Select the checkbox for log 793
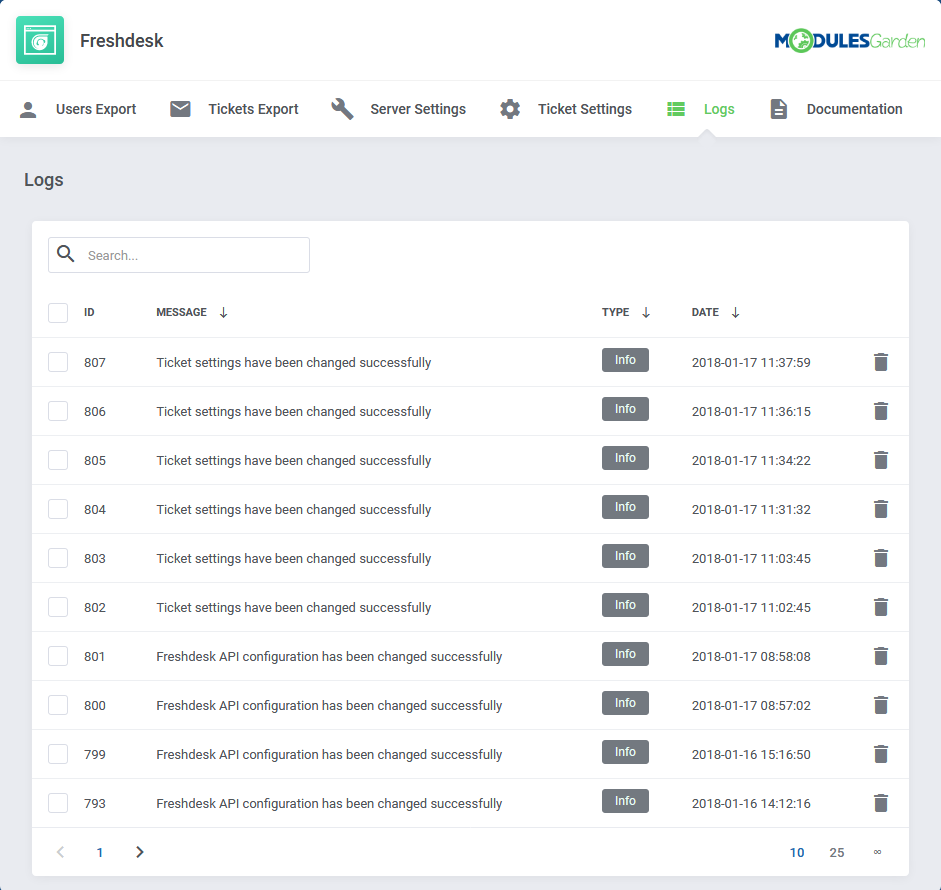The image size is (941, 890). coord(58,803)
